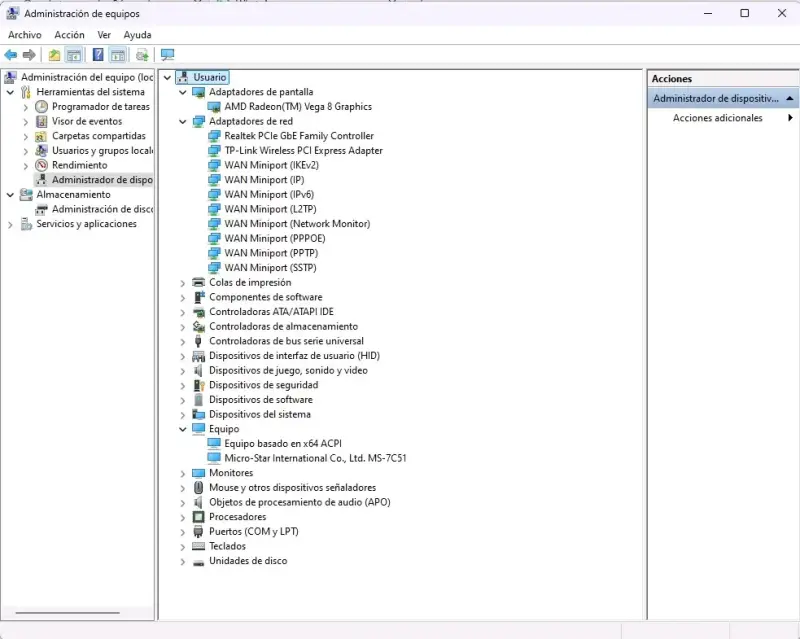The width and height of the screenshot is (800, 639).
Task: Open Acciones adicionales submenu
Action: click(x=723, y=118)
